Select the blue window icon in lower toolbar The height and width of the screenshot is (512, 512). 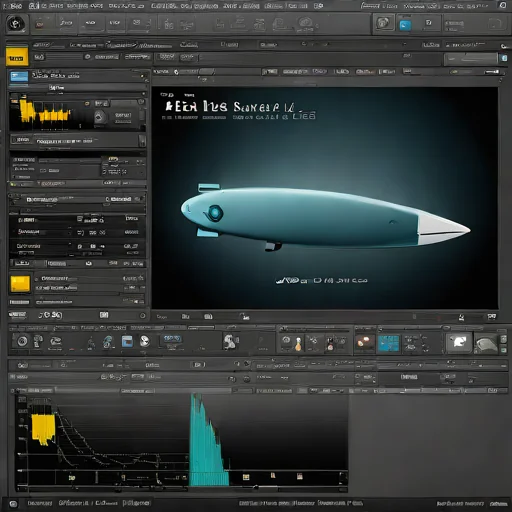point(127,341)
